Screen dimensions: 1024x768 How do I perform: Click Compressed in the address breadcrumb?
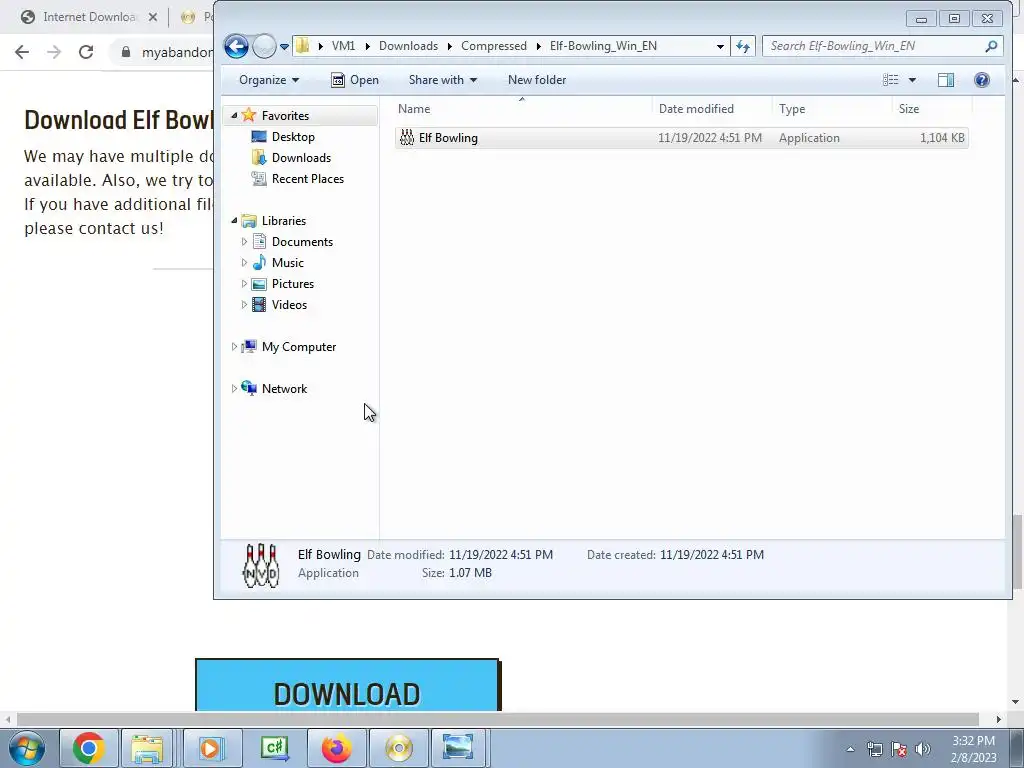(494, 46)
